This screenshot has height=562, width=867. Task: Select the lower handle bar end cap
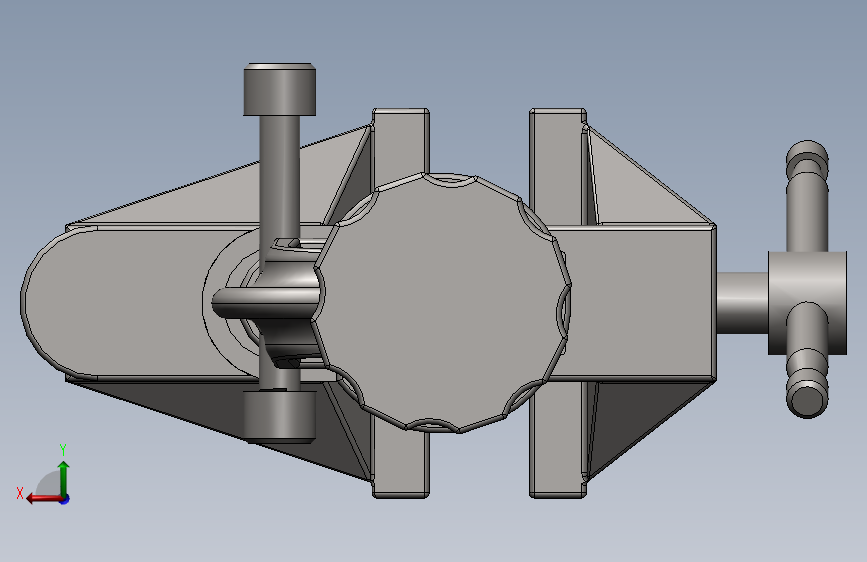pos(807,397)
